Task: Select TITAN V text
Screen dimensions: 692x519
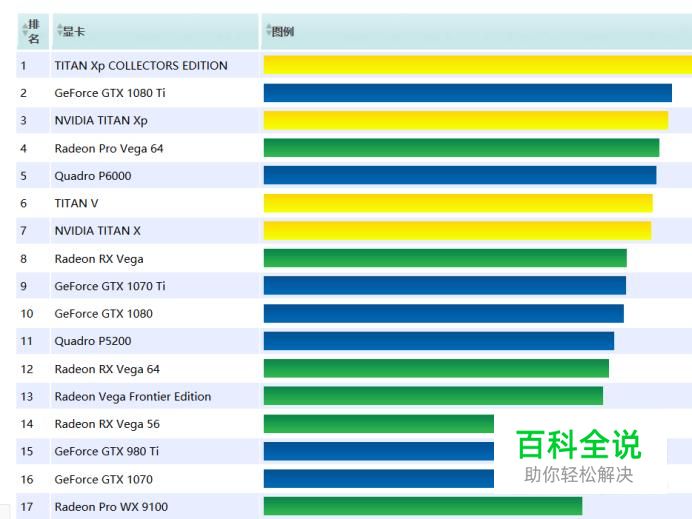Action: click(76, 203)
